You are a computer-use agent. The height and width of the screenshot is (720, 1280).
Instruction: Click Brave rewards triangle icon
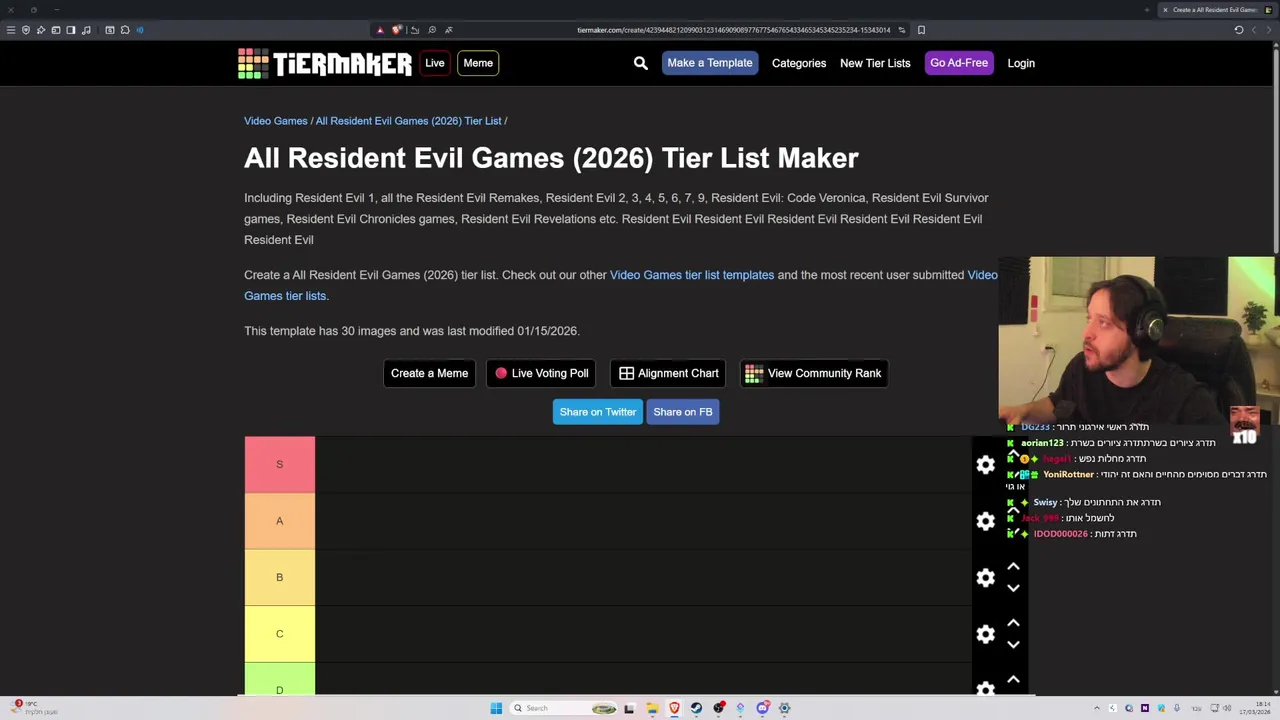pyautogui.click(x=380, y=30)
